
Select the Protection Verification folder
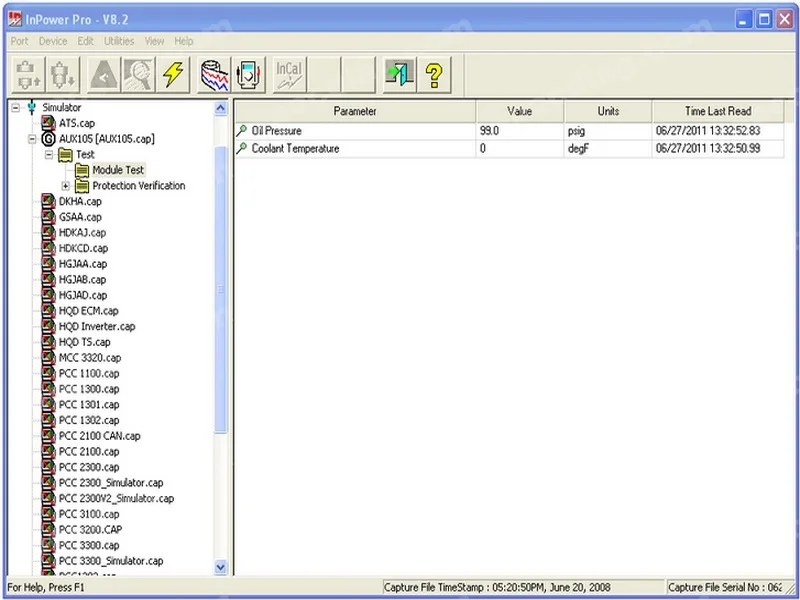pos(139,186)
